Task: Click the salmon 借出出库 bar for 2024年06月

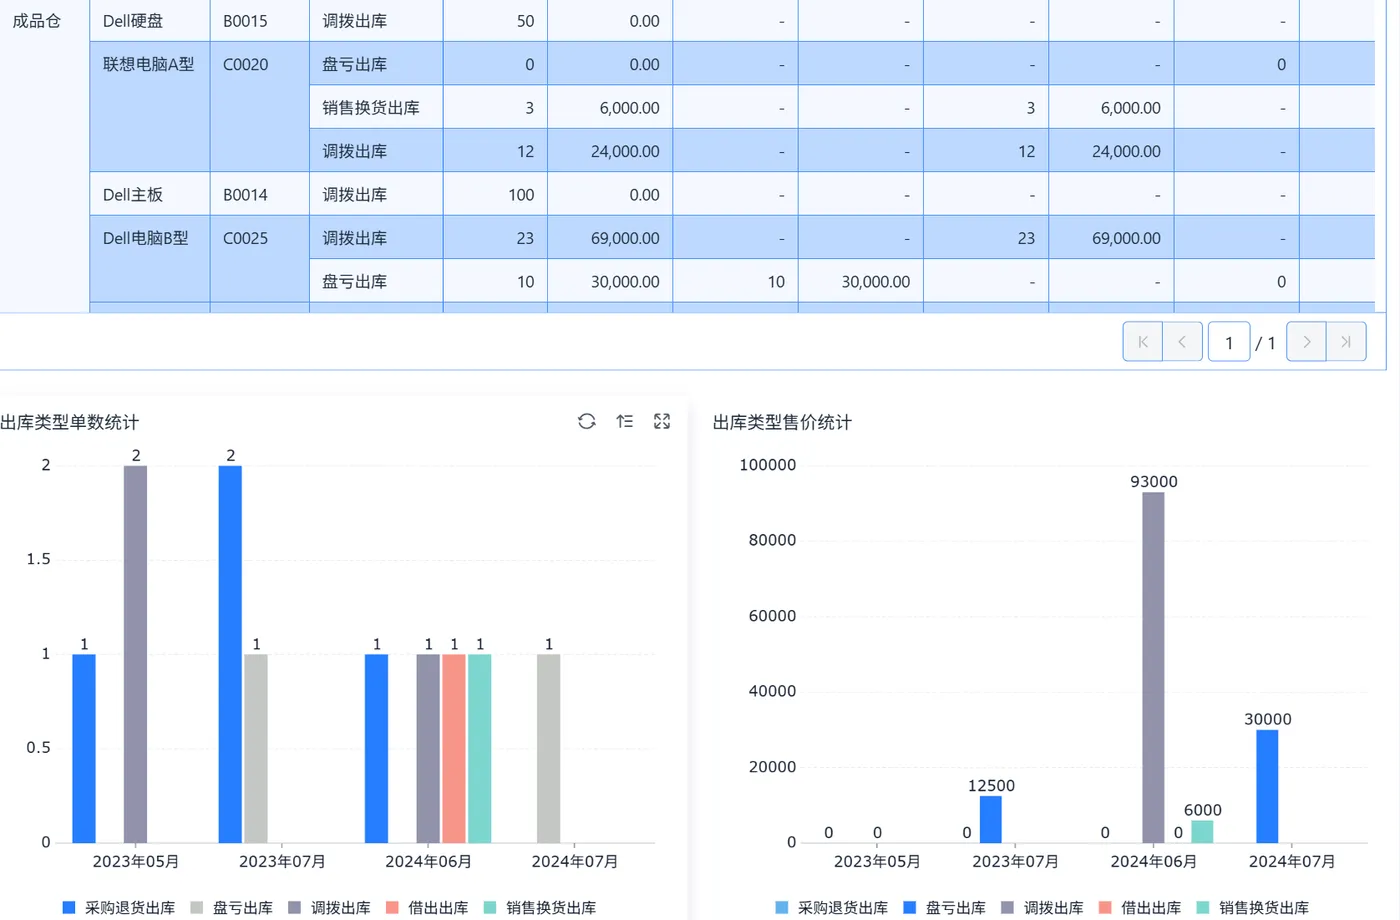Action: [x=454, y=749]
